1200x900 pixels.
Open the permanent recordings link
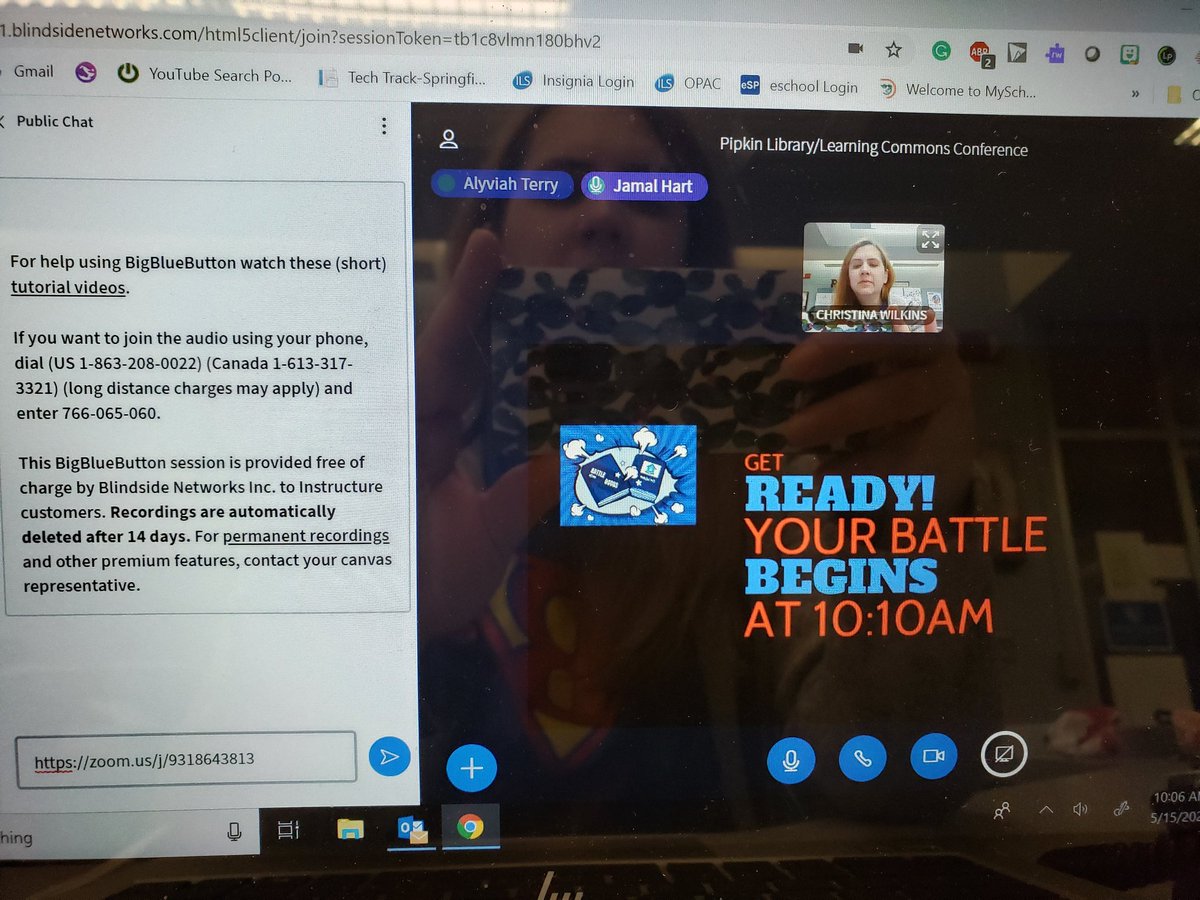coord(305,536)
